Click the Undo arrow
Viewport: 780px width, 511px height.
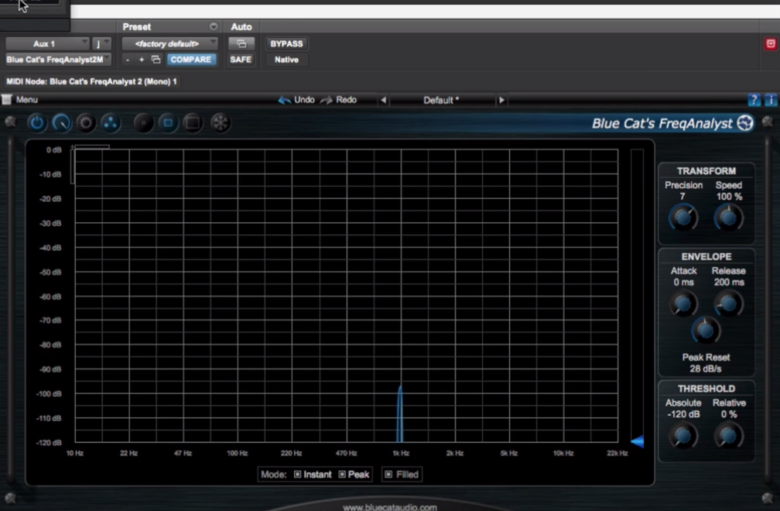pyautogui.click(x=285, y=100)
